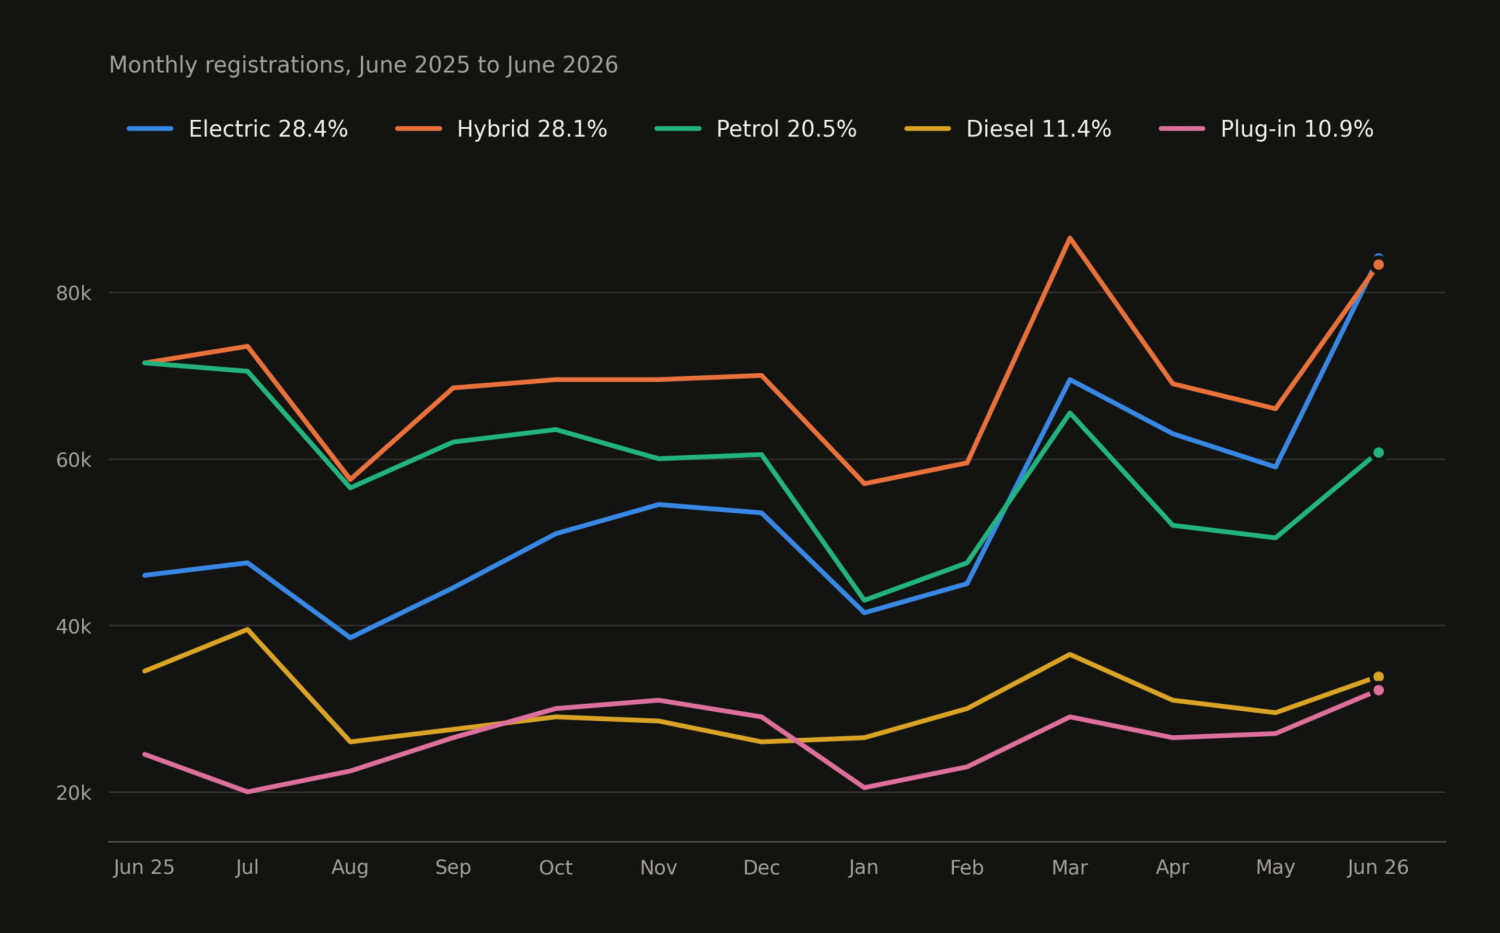Click the "Oct" x-axis label
The height and width of the screenshot is (933, 1500).
tap(556, 867)
